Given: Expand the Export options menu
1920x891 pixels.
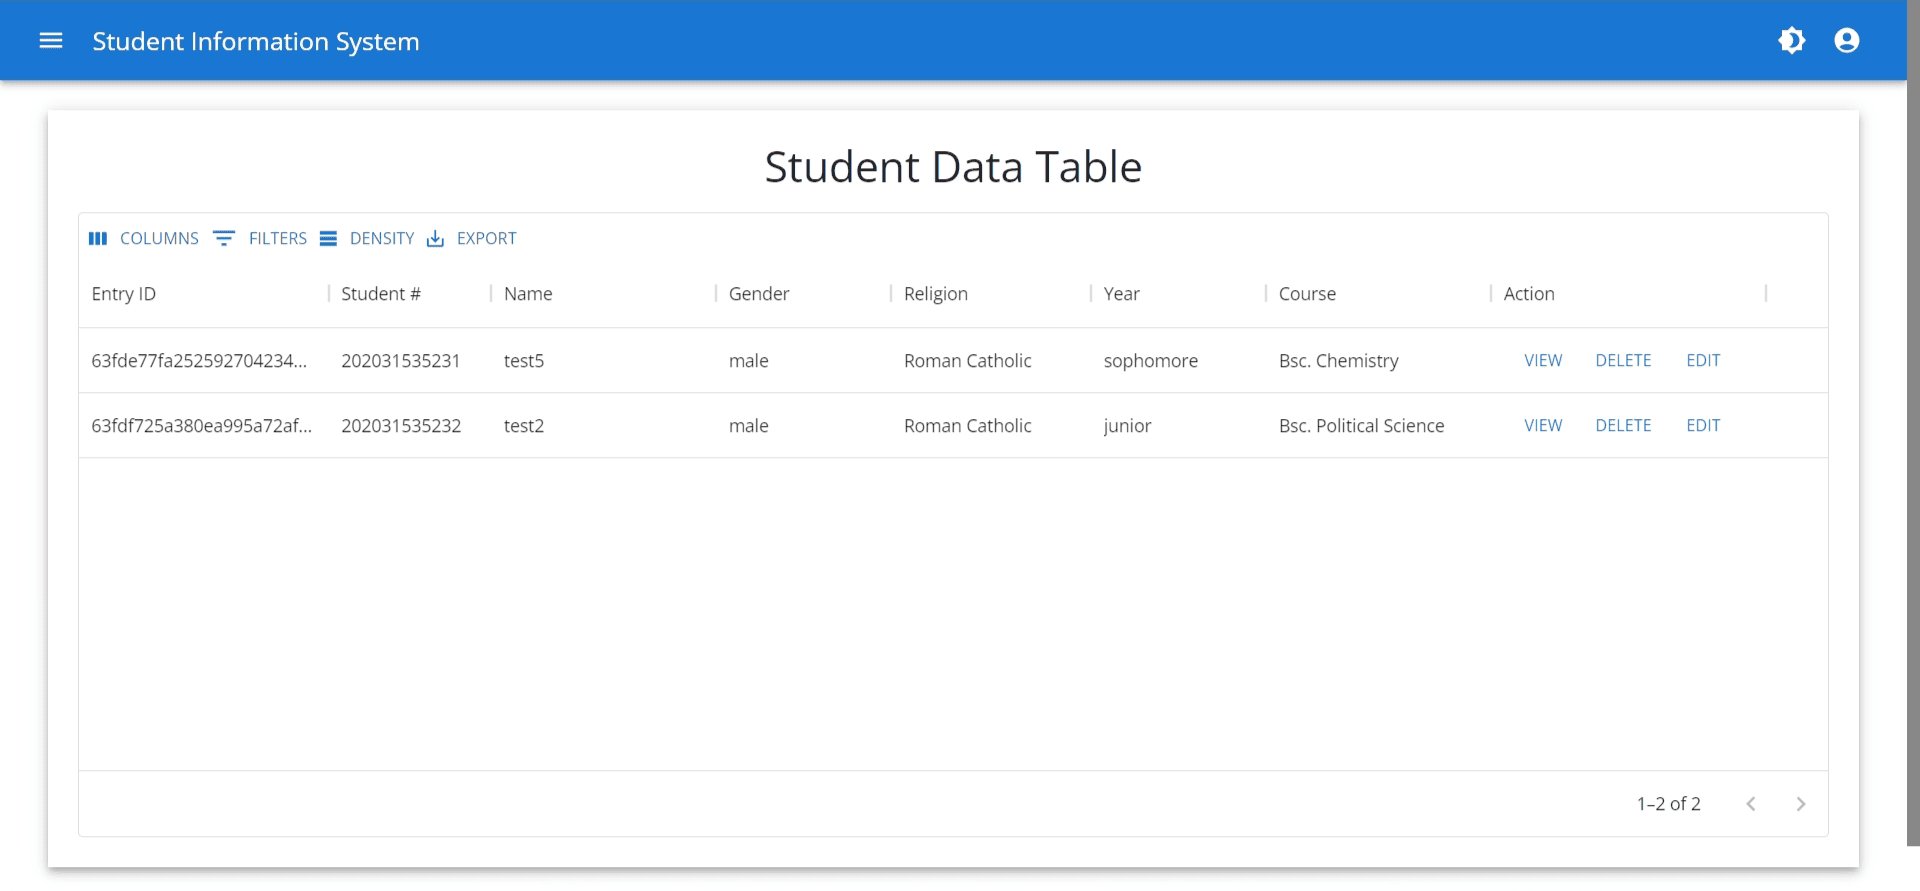Looking at the screenshot, I should [x=472, y=239].
